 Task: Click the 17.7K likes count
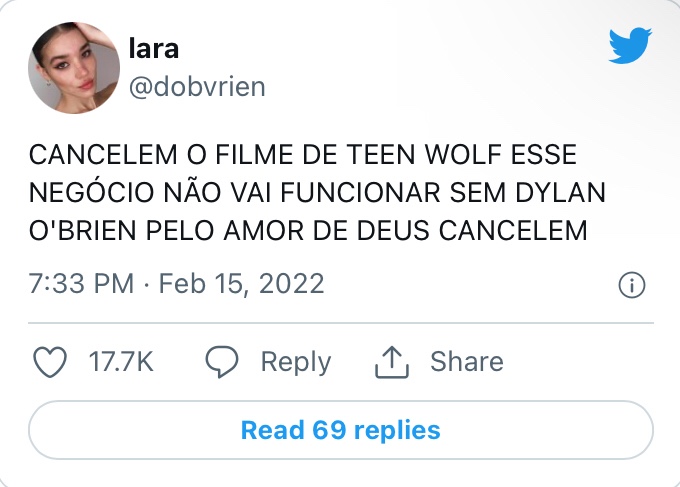(121, 362)
